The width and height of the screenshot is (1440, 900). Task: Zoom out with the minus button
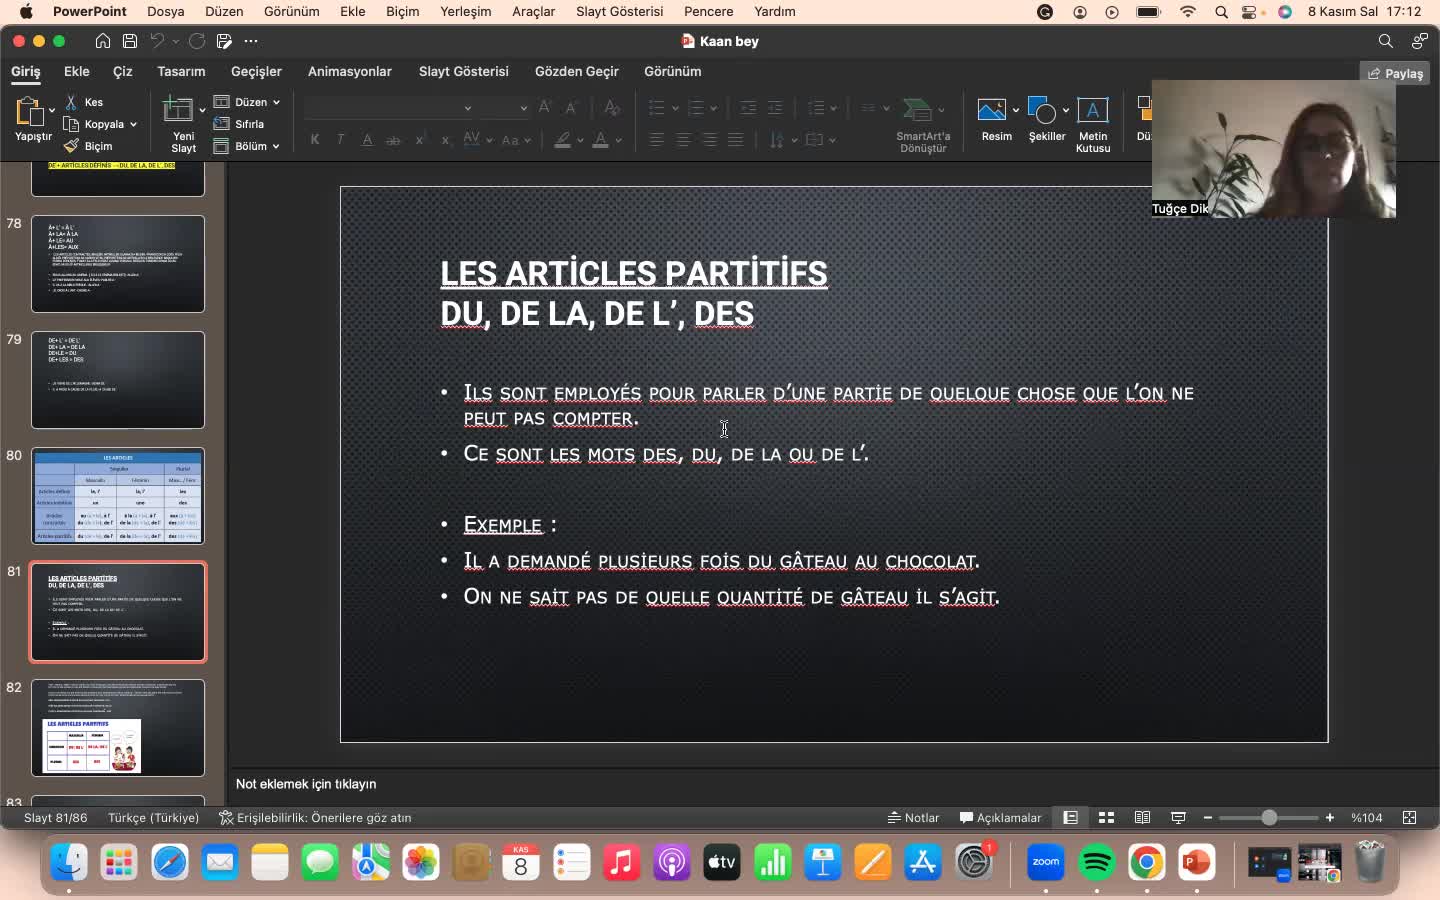pyautogui.click(x=1208, y=818)
